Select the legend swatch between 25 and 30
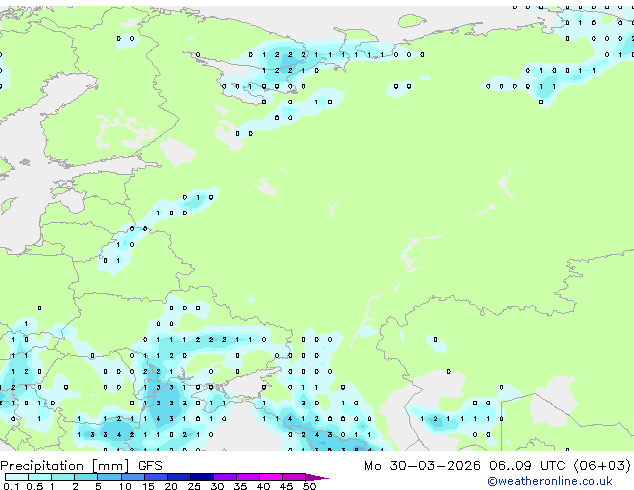Image resolution: width=634 pixels, height=490 pixels. [201, 477]
